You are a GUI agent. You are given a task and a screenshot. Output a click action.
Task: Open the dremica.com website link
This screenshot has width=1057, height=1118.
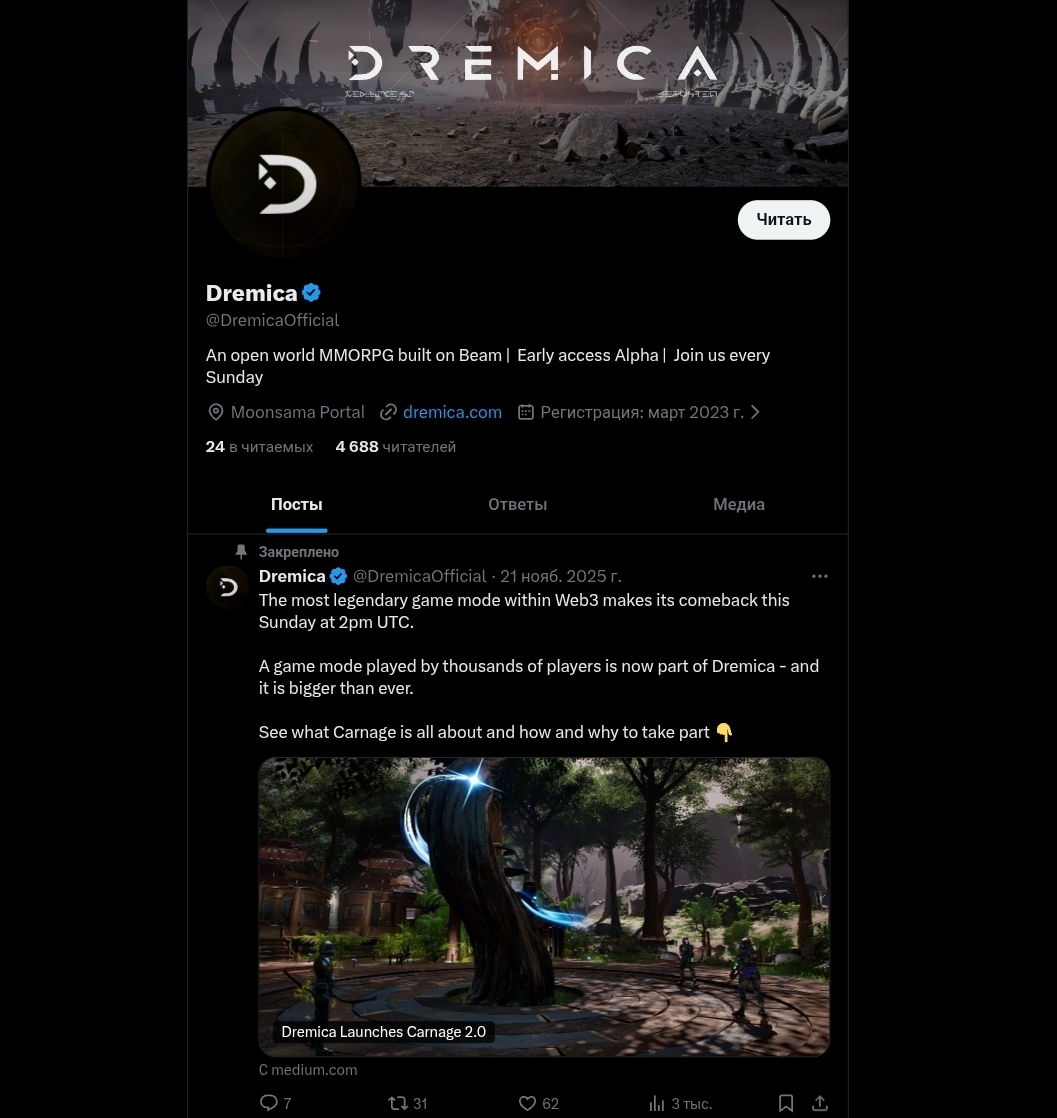(452, 412)
